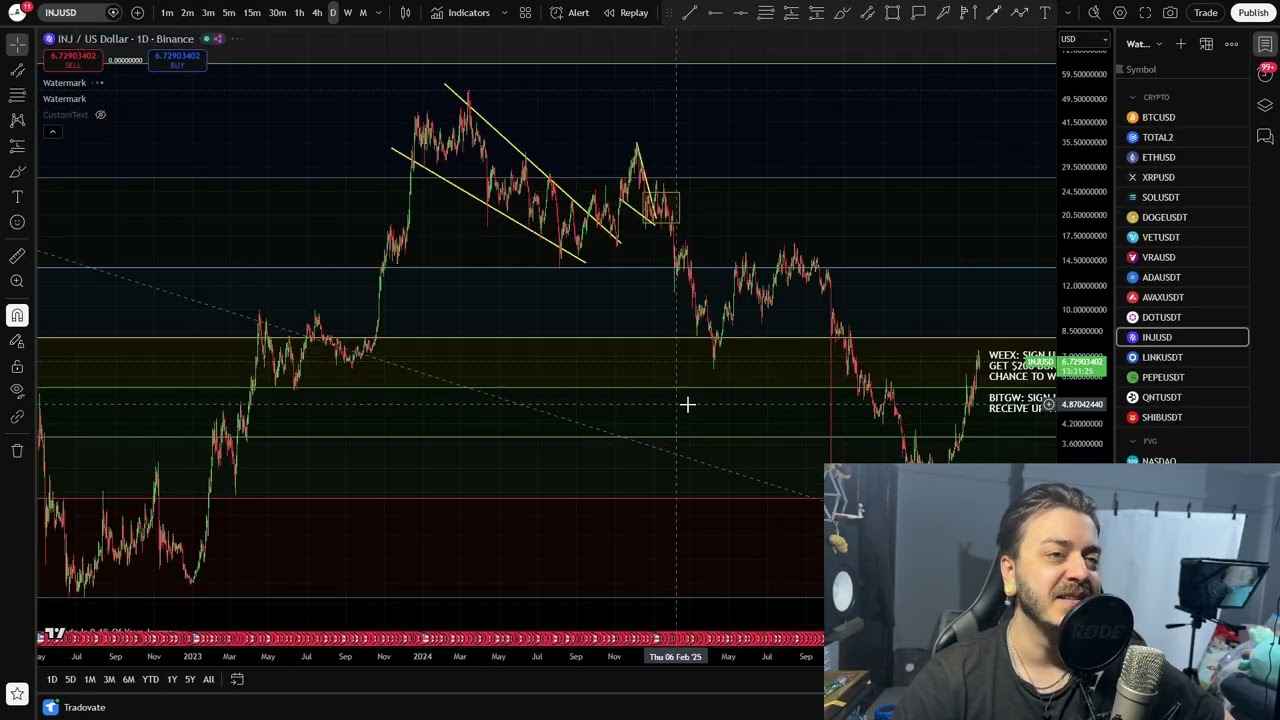Open the Alert creation button
Image resolution: width=1280 pixels, height=720 pixels.
[x=569, y=13]
